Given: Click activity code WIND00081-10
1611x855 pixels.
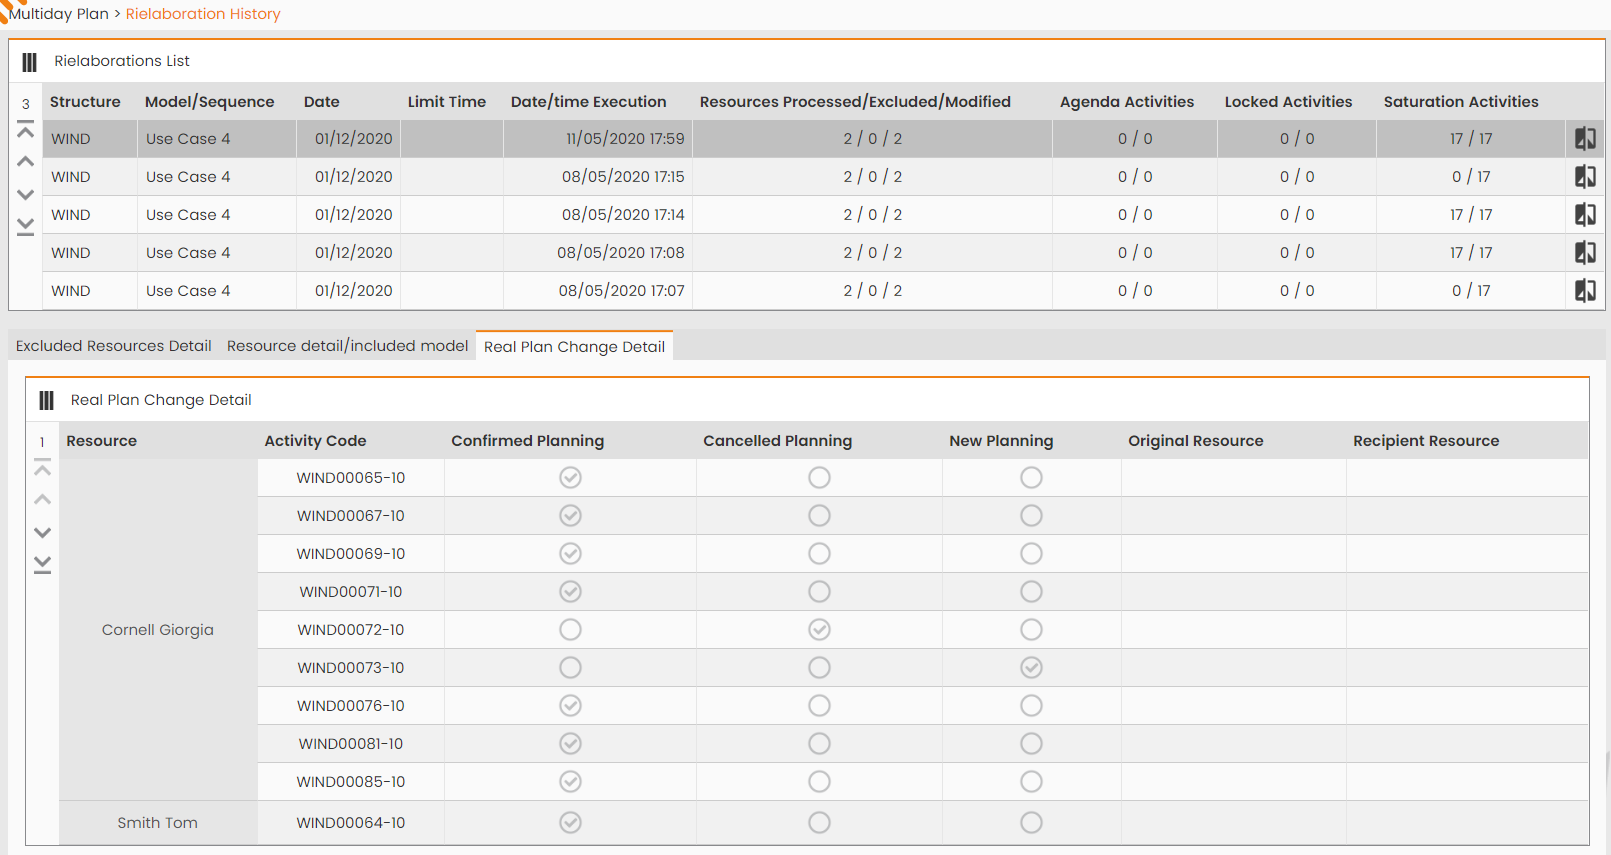Looking at the screenshot, I should [x=351, y=744].
